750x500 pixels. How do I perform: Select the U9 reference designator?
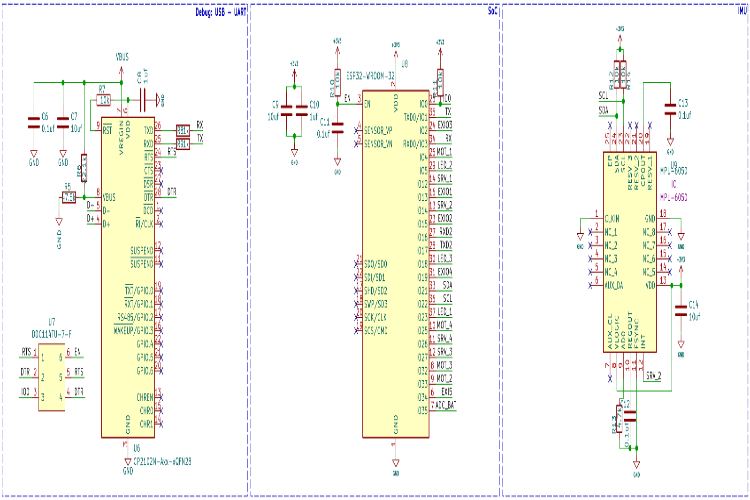(x=673, y=165)
